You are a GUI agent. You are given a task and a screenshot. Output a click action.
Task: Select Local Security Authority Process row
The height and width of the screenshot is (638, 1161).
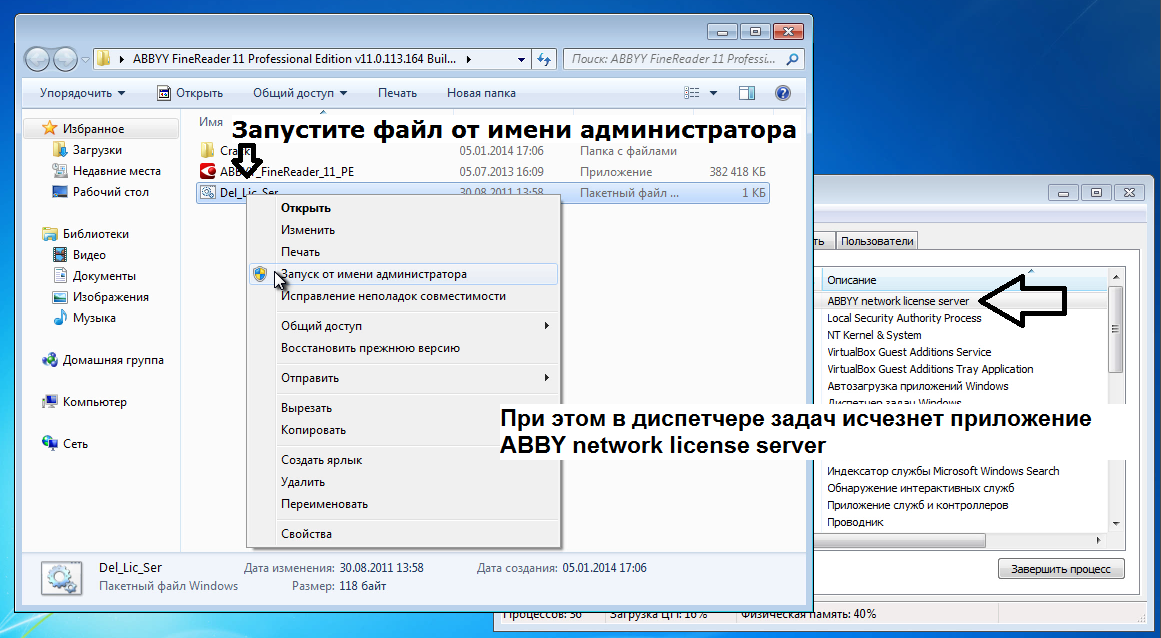[x=904, y=318]
